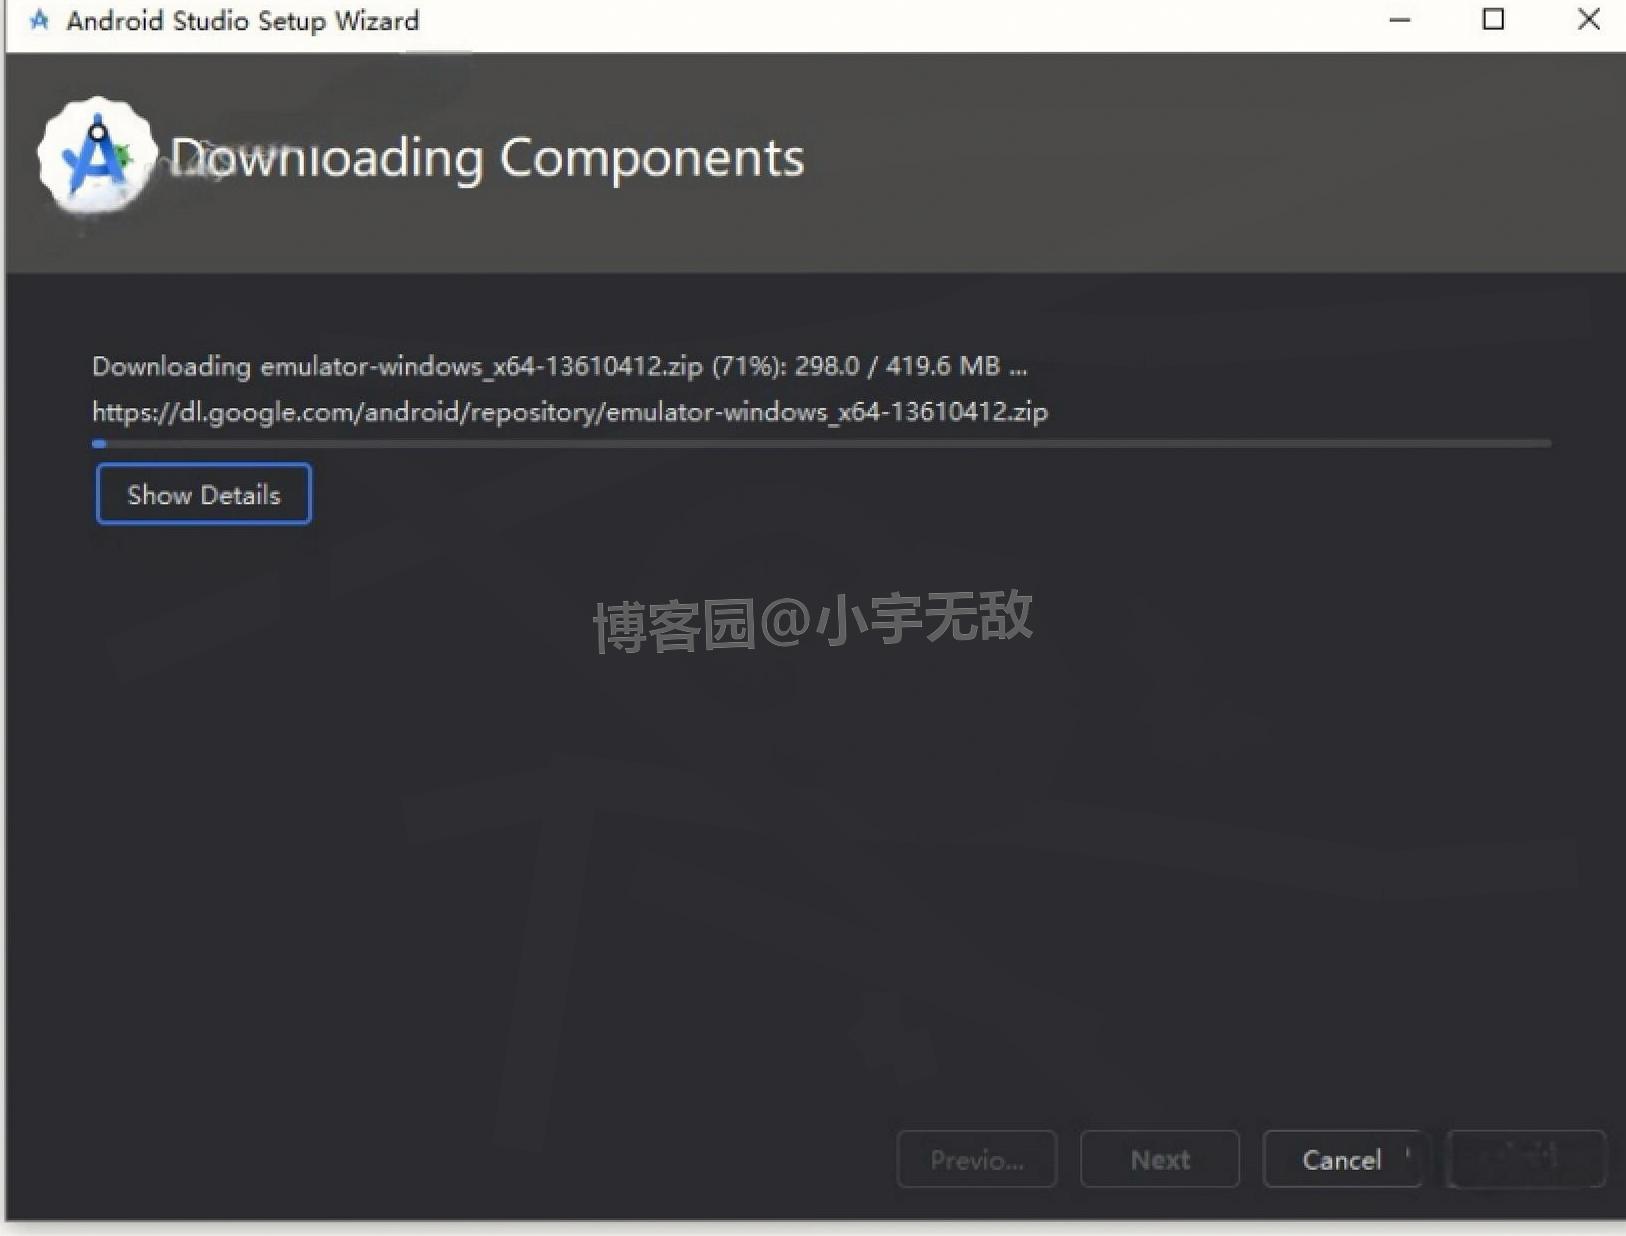Close the Android Studio Setup Wizard
Screen dimensions: 1626x1236
(1588, 19)
